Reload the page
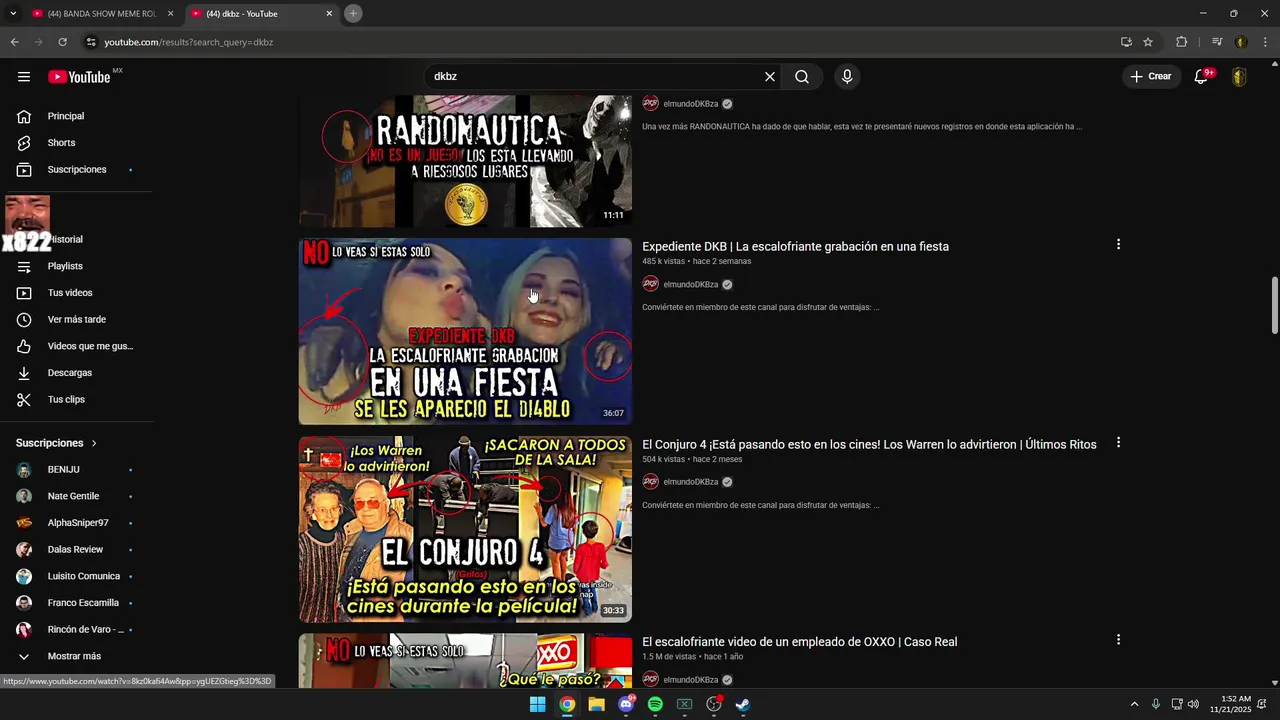Viewport: 1280px width, 720px height. point(62,42)
